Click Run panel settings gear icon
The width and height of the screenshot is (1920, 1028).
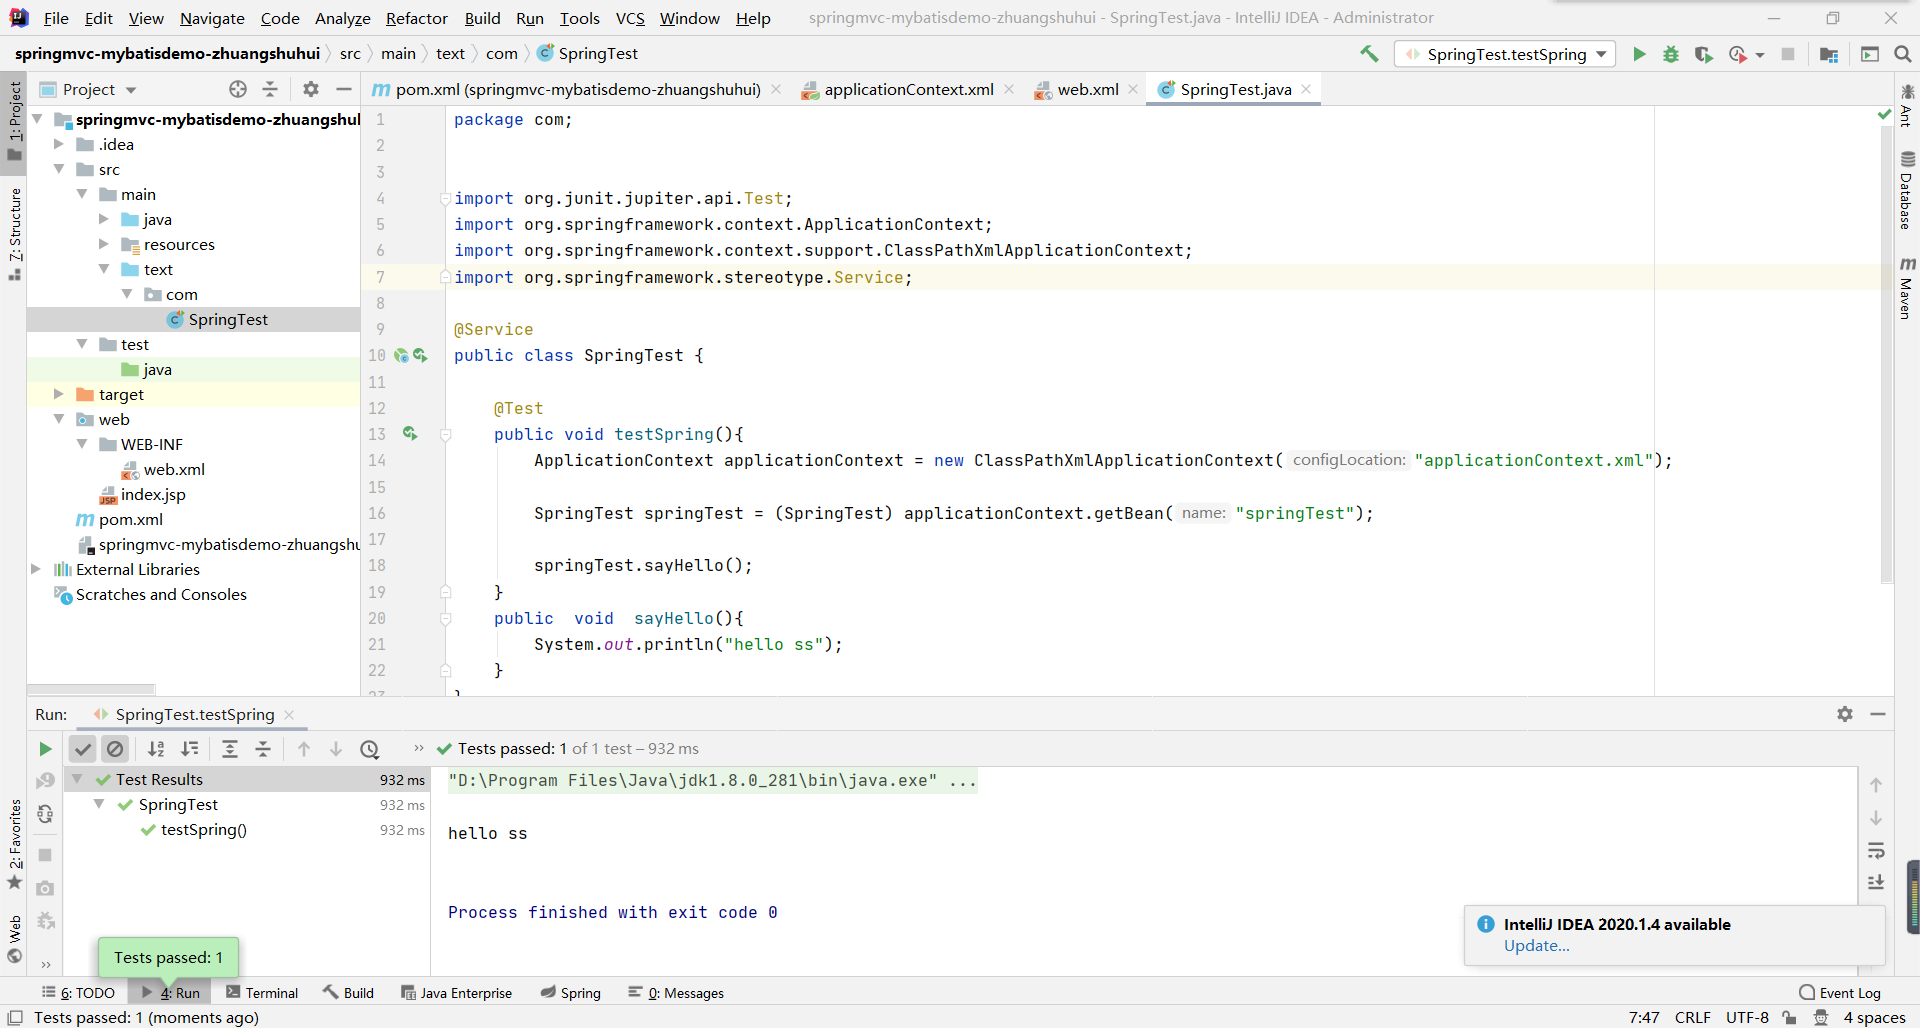click(1845, 714)
